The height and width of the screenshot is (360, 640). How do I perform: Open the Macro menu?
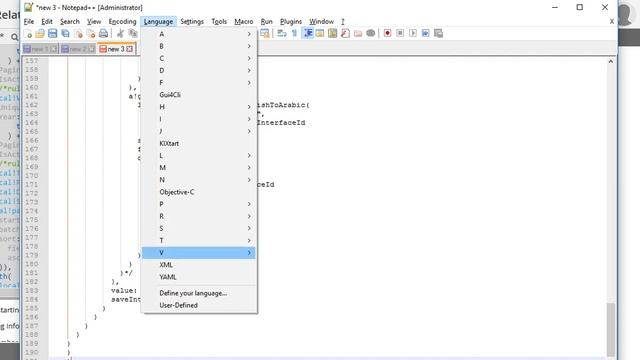pos(244,22)
